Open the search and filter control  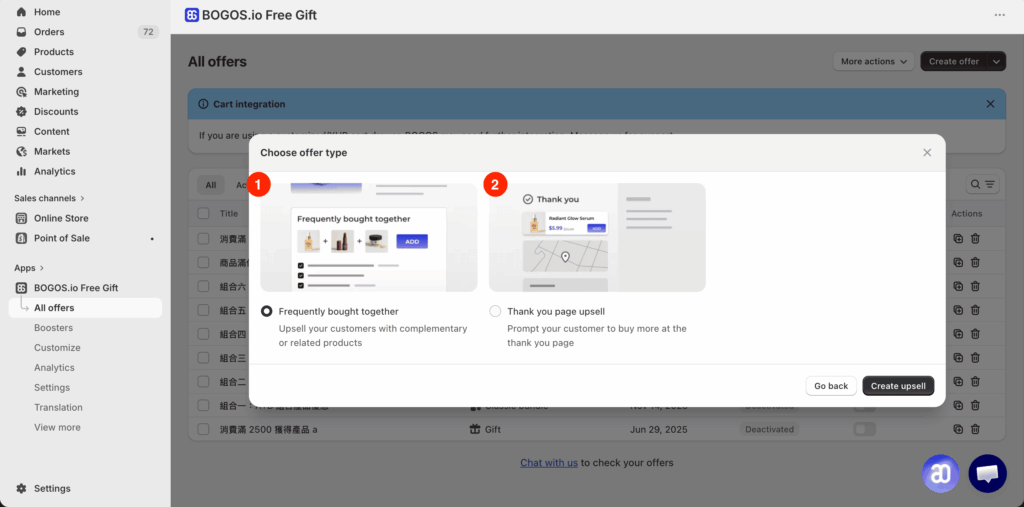(982, 184)
